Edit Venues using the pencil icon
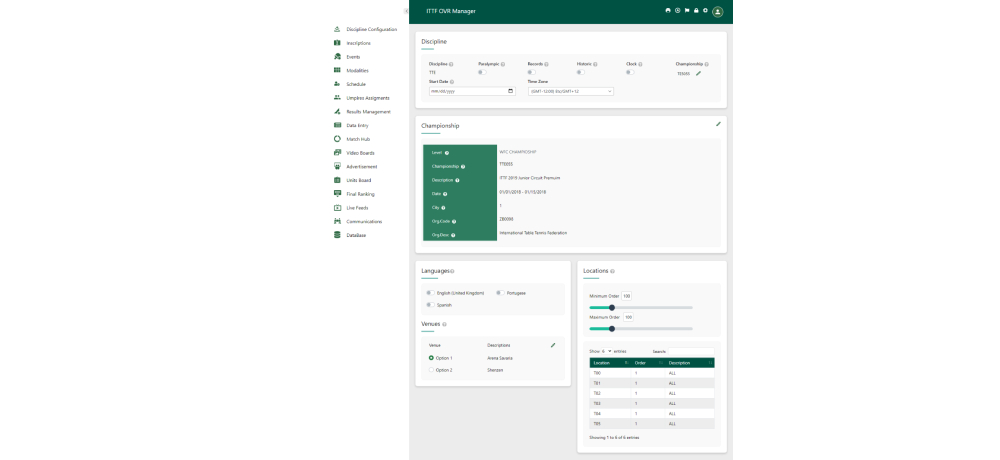The width and height of the screenshot is (1000, 460). click(x=553, y=345)
